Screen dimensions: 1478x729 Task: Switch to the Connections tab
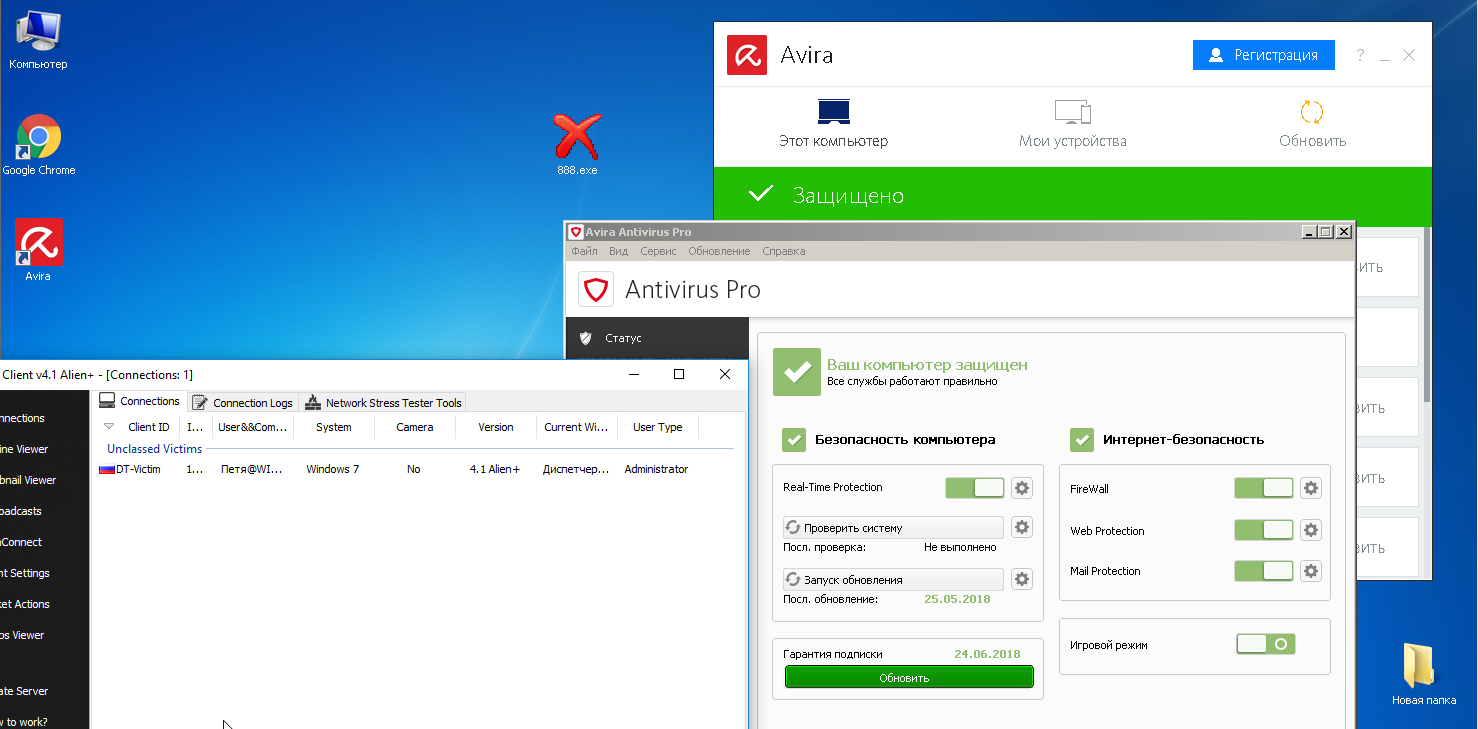[140, 401]
